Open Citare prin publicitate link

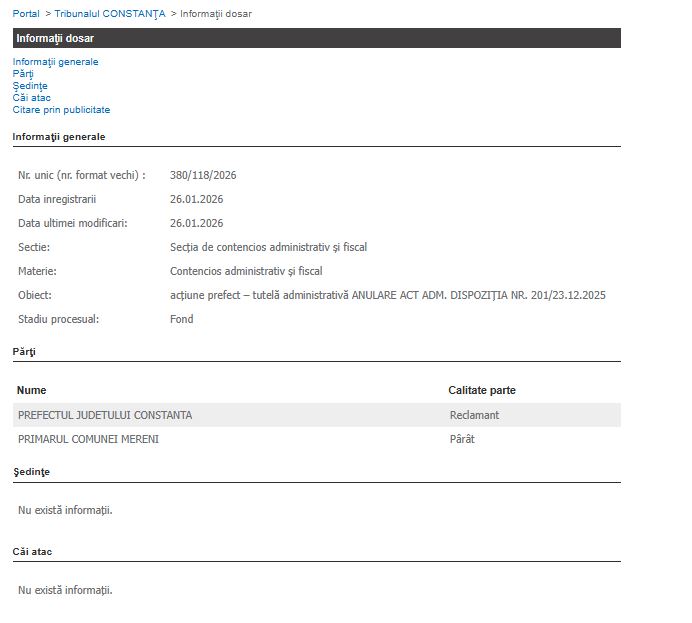pyautogui.click(x=62, y=110)
